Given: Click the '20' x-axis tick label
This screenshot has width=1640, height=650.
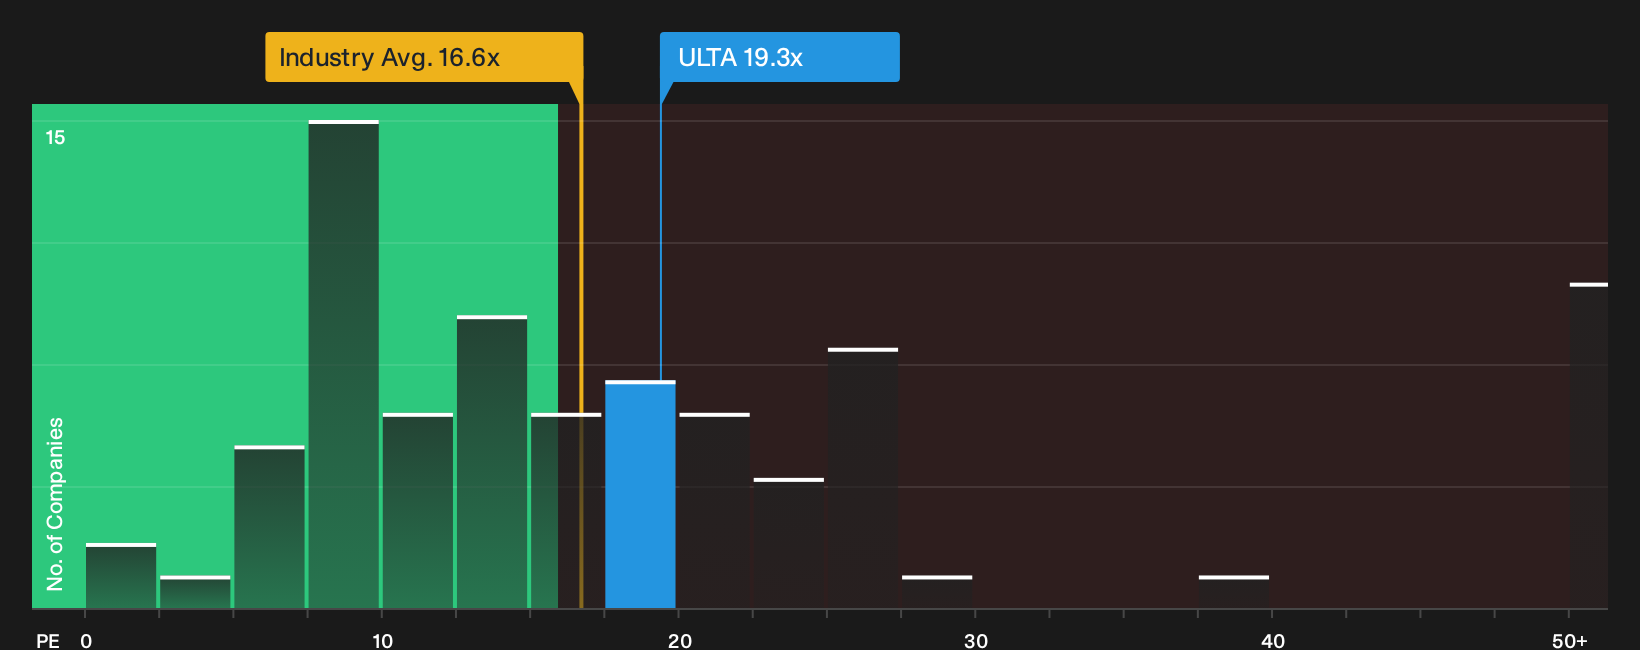Looking at the screenshot, I should tap(680, 641).
